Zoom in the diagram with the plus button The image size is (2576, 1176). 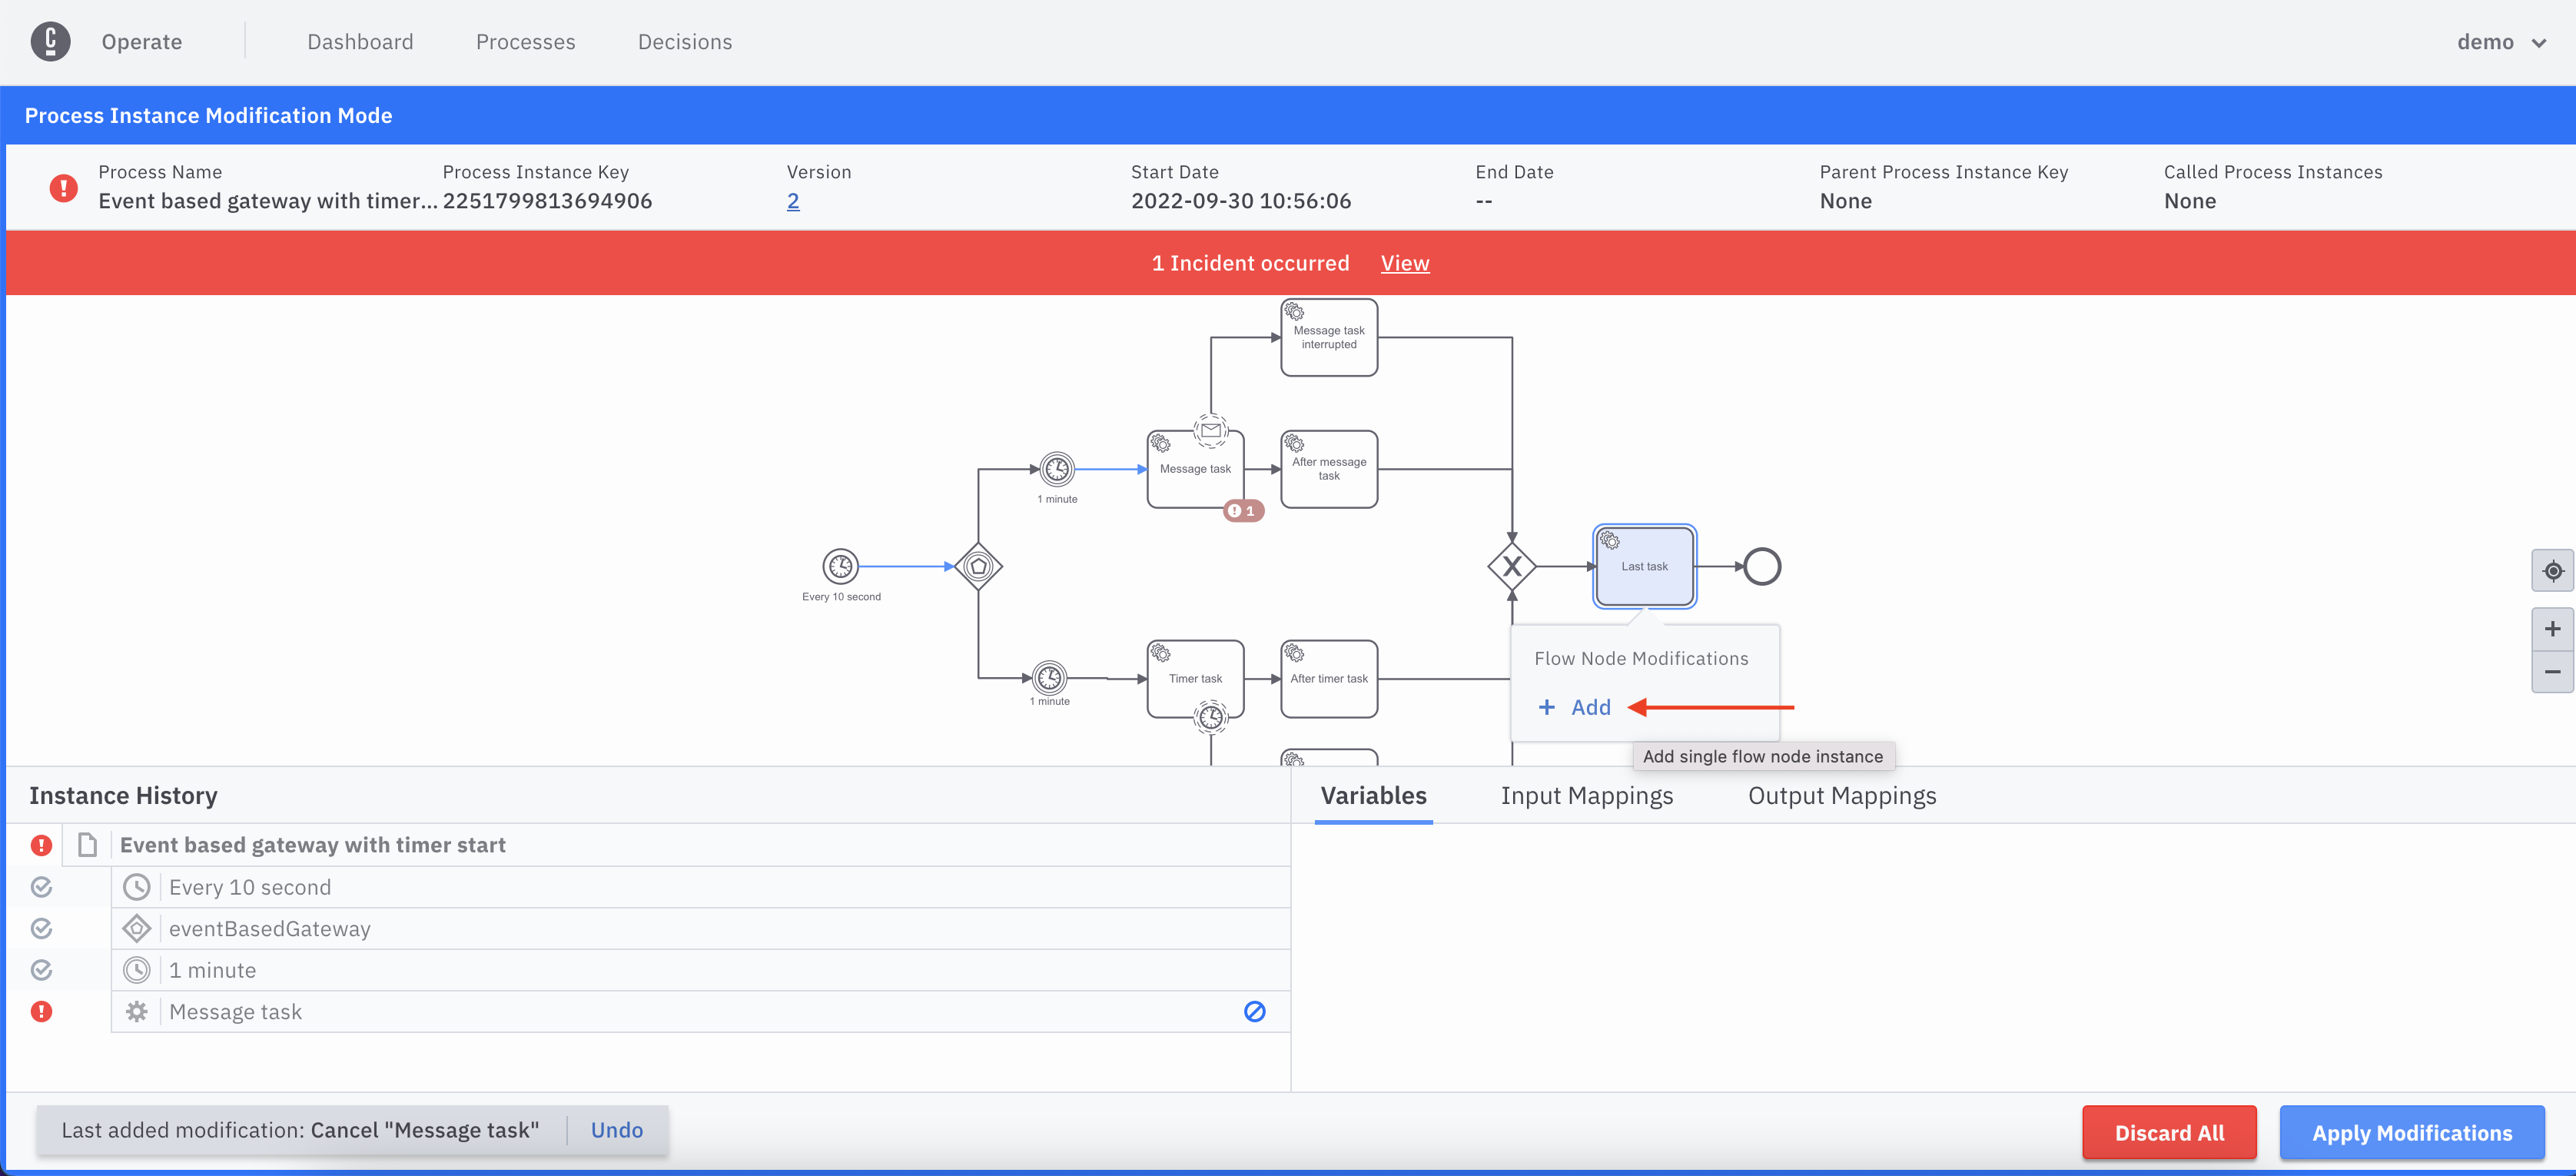coord(2552,629)
